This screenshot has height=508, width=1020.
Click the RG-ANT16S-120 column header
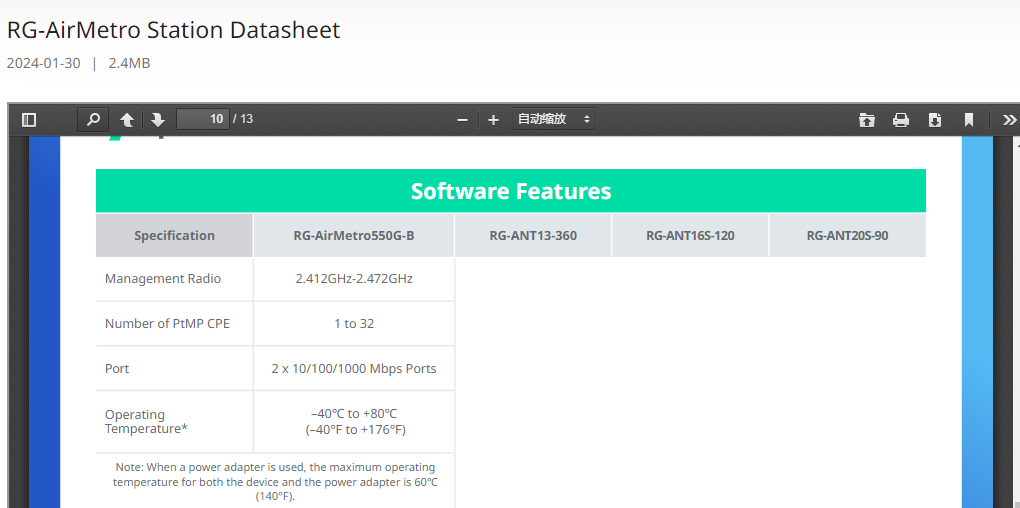point(690,235)
